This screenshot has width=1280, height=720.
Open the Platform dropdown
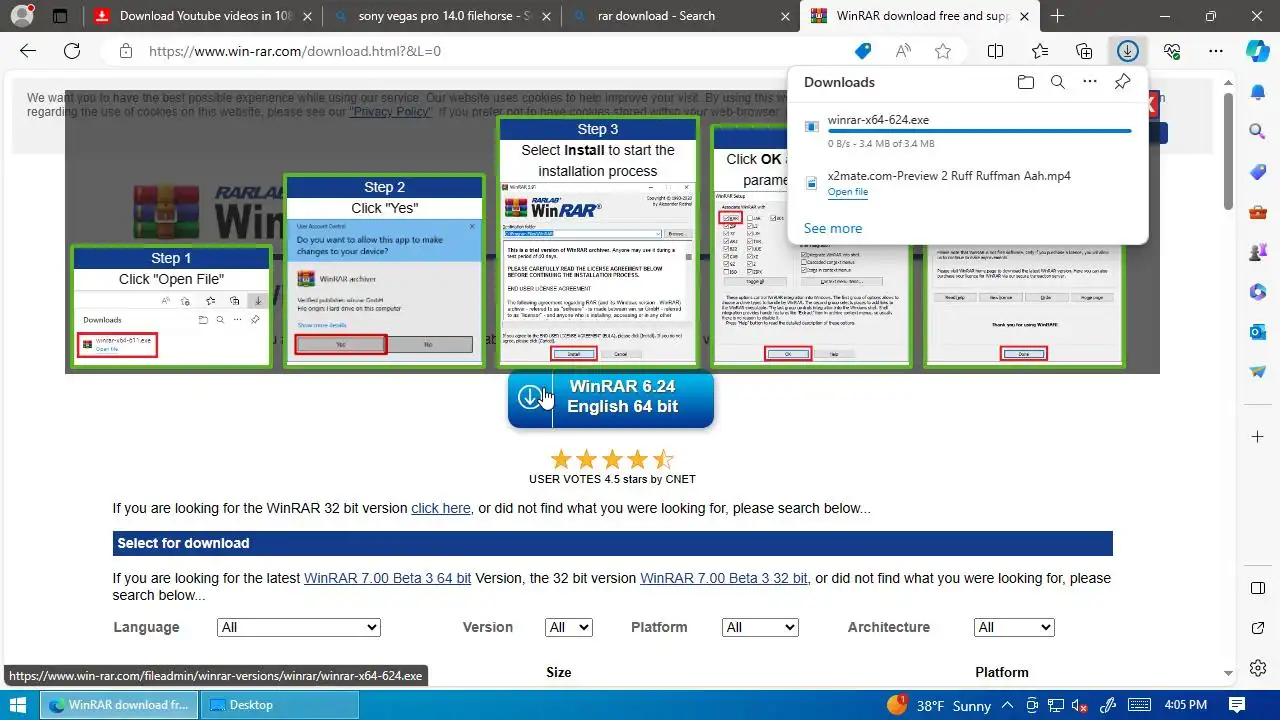pyautogui.click(x=760, y=627)
